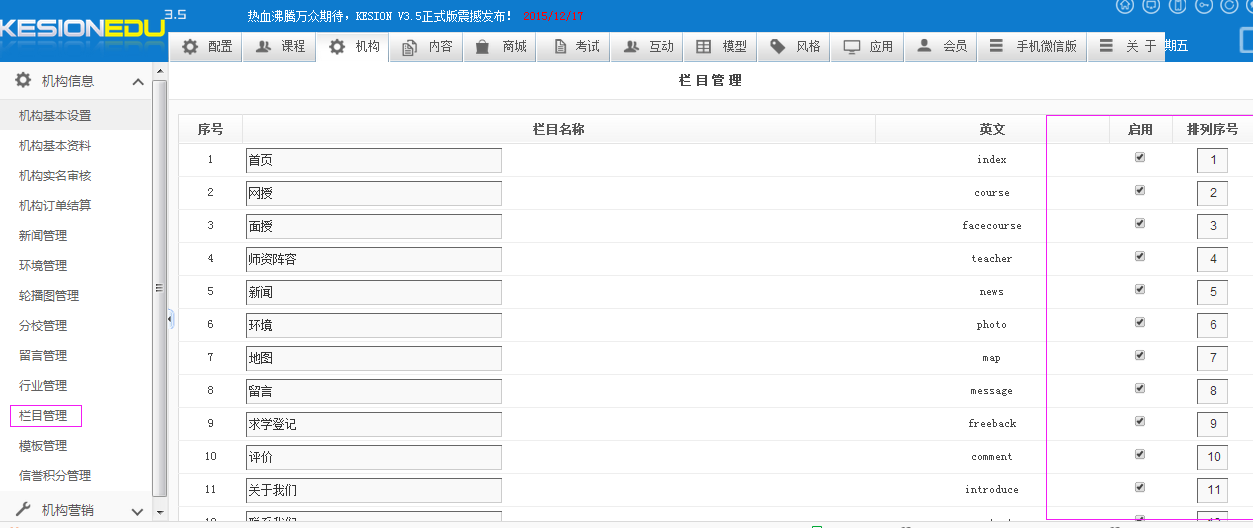Screen dimensions: 1253x528
Task: Open the 手机微信版 tab
Action: [1034, 47]
